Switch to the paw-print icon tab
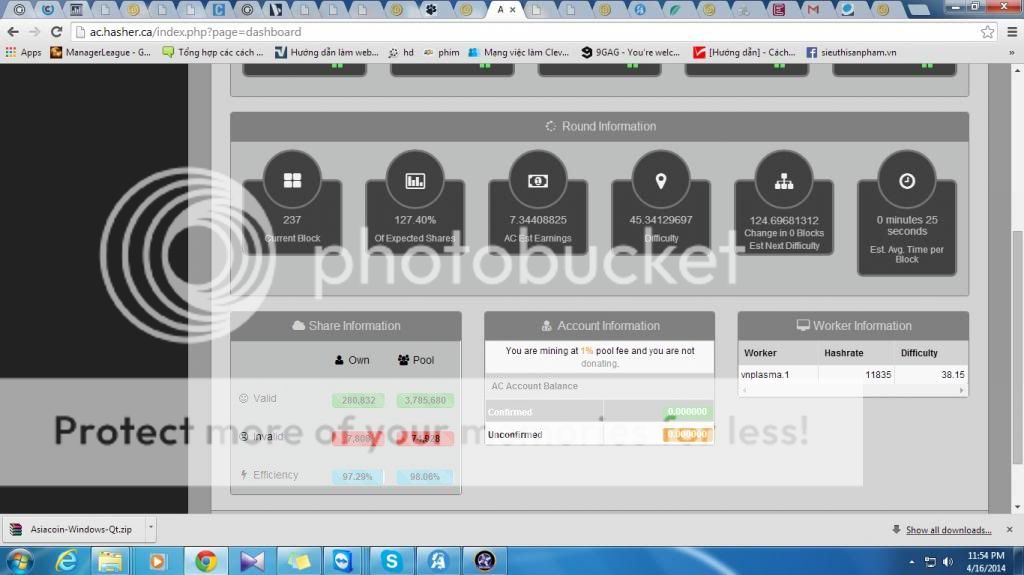The width and height of the screenshot is (1024, 575). tap(431, 10)
